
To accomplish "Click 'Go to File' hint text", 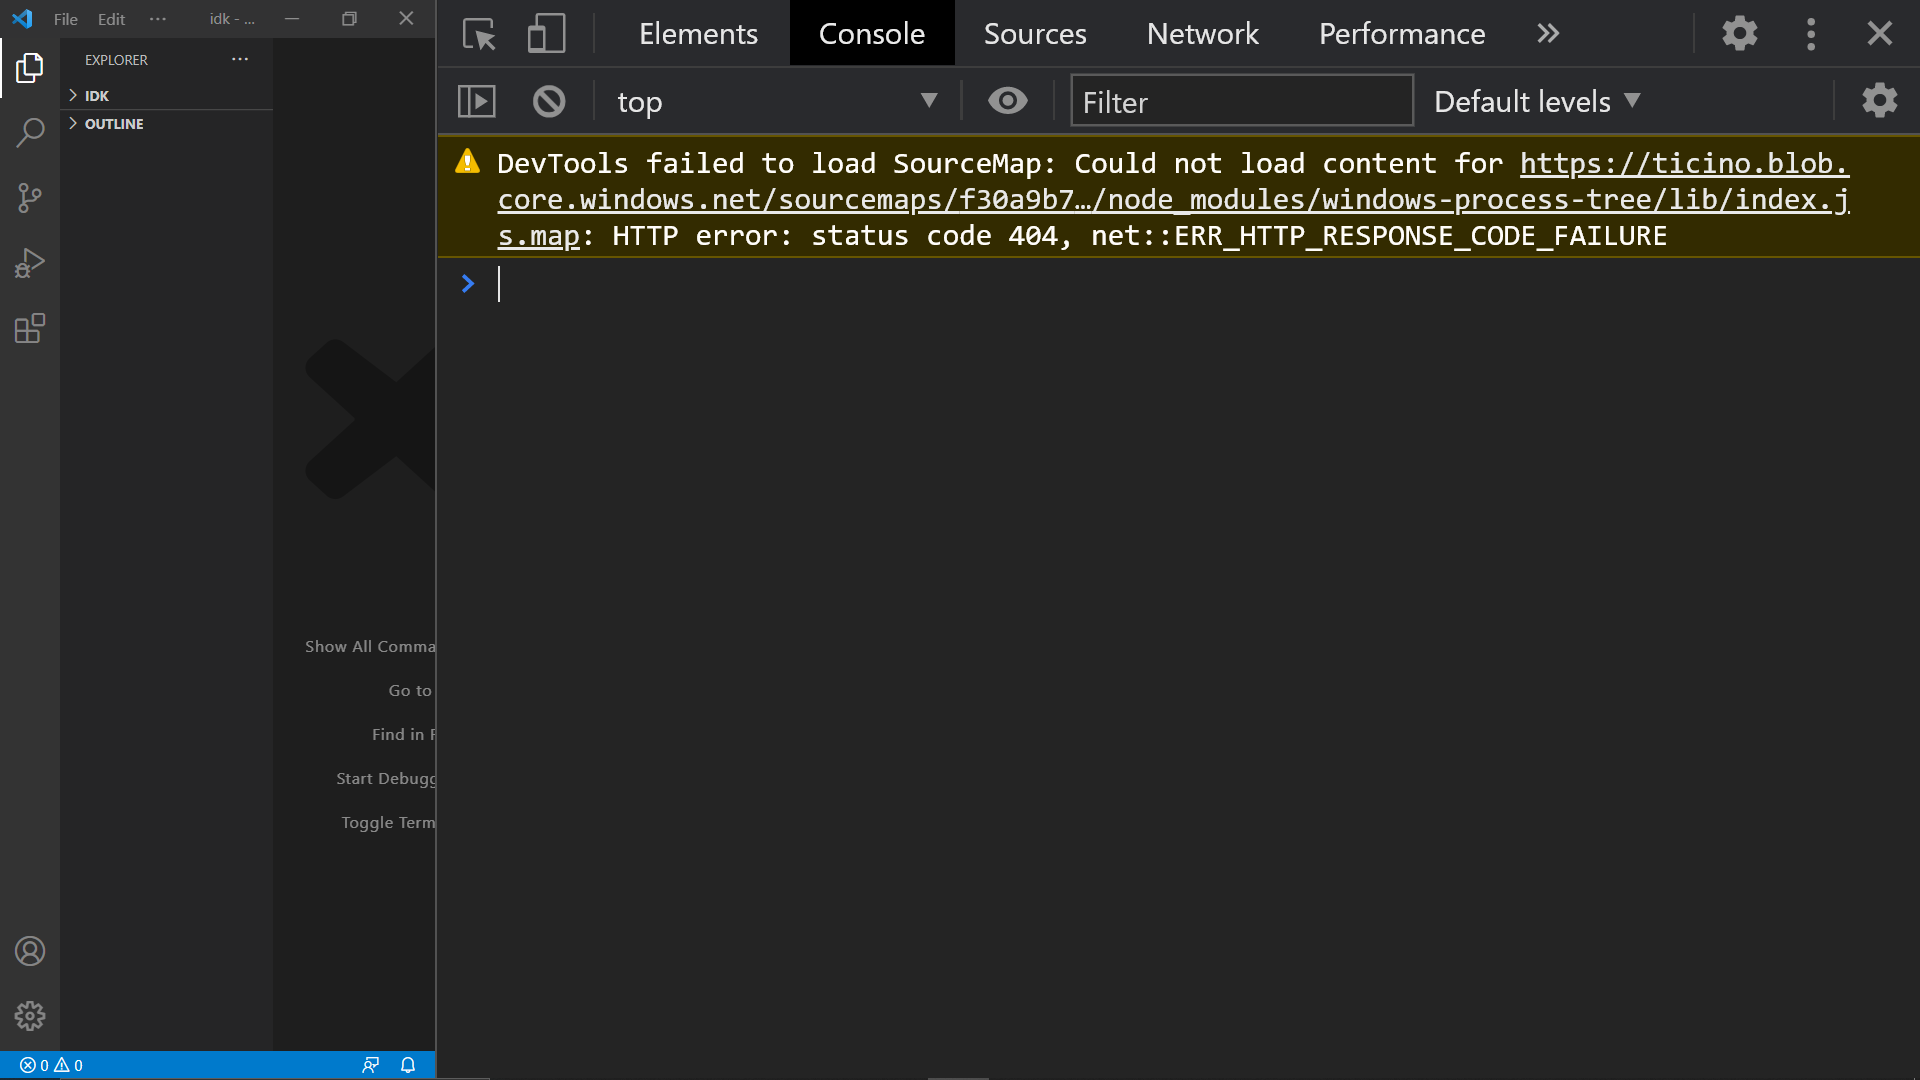I will point(410,691).
